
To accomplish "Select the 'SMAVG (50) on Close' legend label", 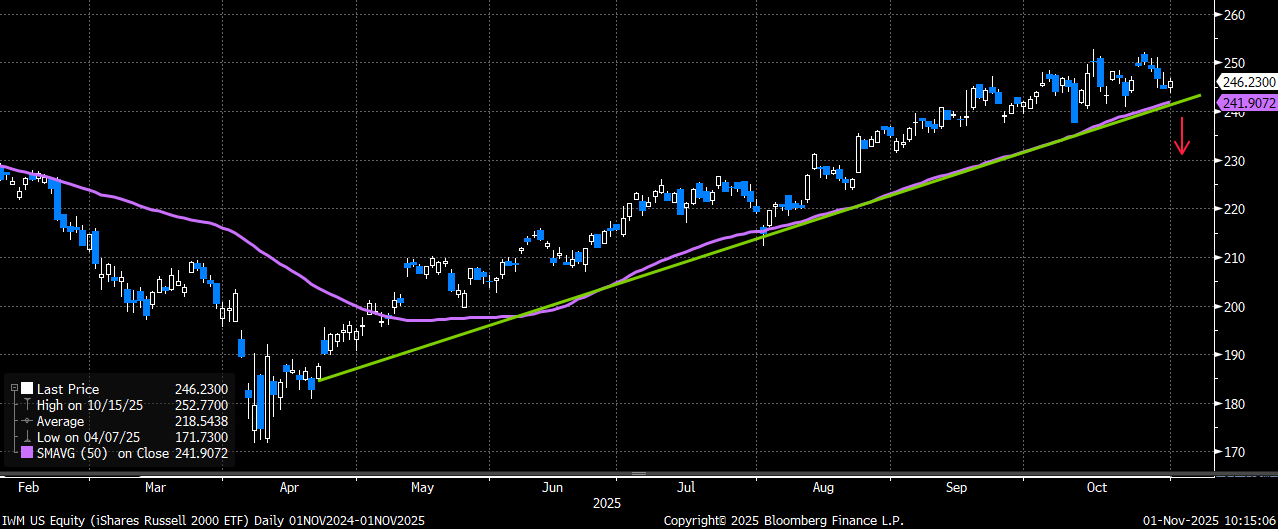I will (x=102, y=453).
